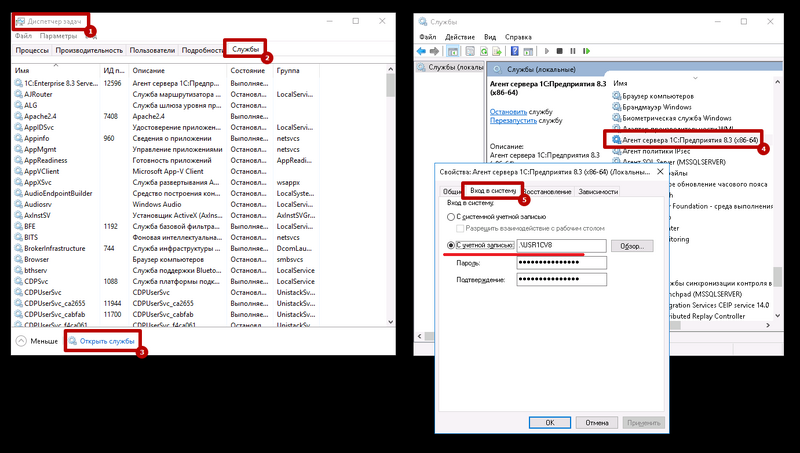Click the Отмена button in properties dialog
This screenshot has width=800, height=453.
[596, 423]
